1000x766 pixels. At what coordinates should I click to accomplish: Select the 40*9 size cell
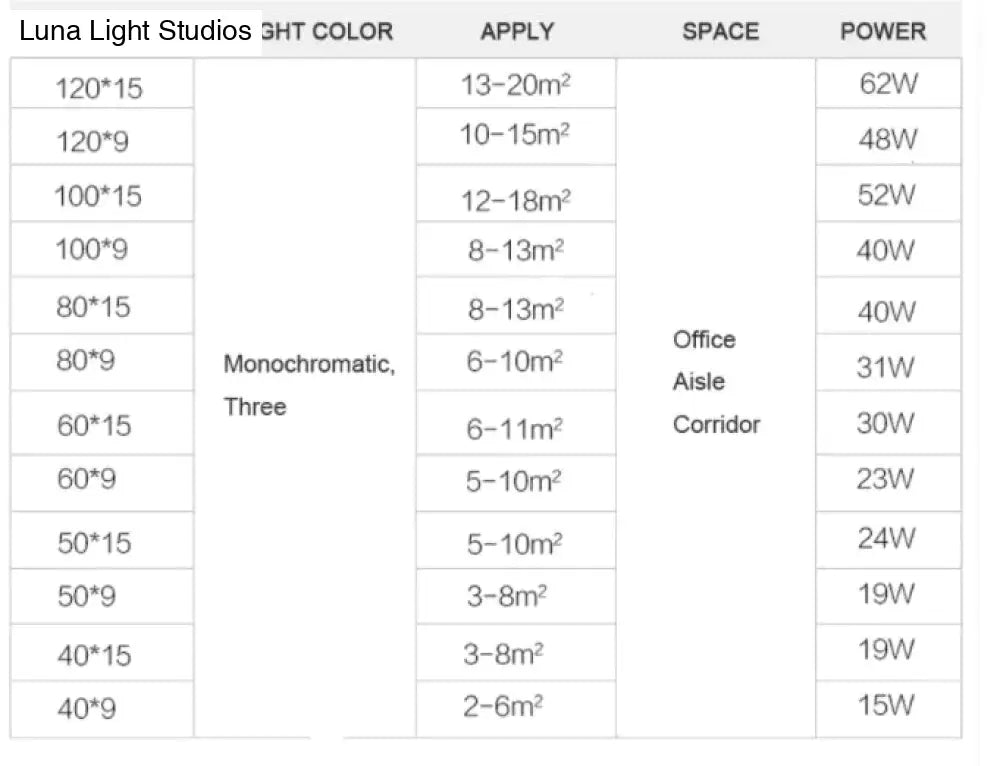coord(102,709)
